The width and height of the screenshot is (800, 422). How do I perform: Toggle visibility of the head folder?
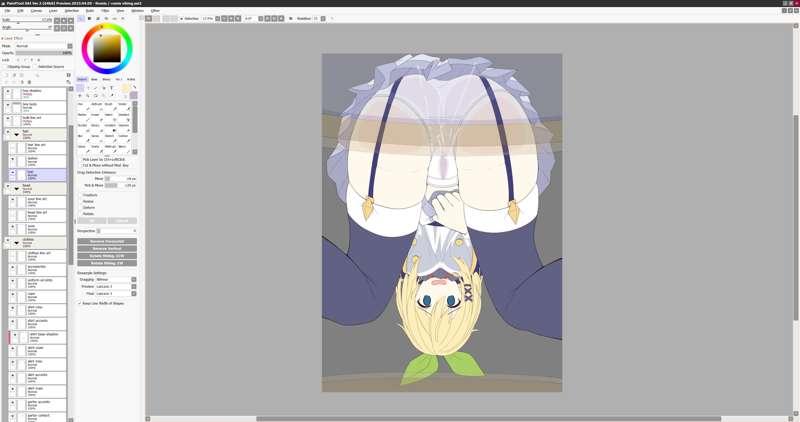[x=8, y=186]
